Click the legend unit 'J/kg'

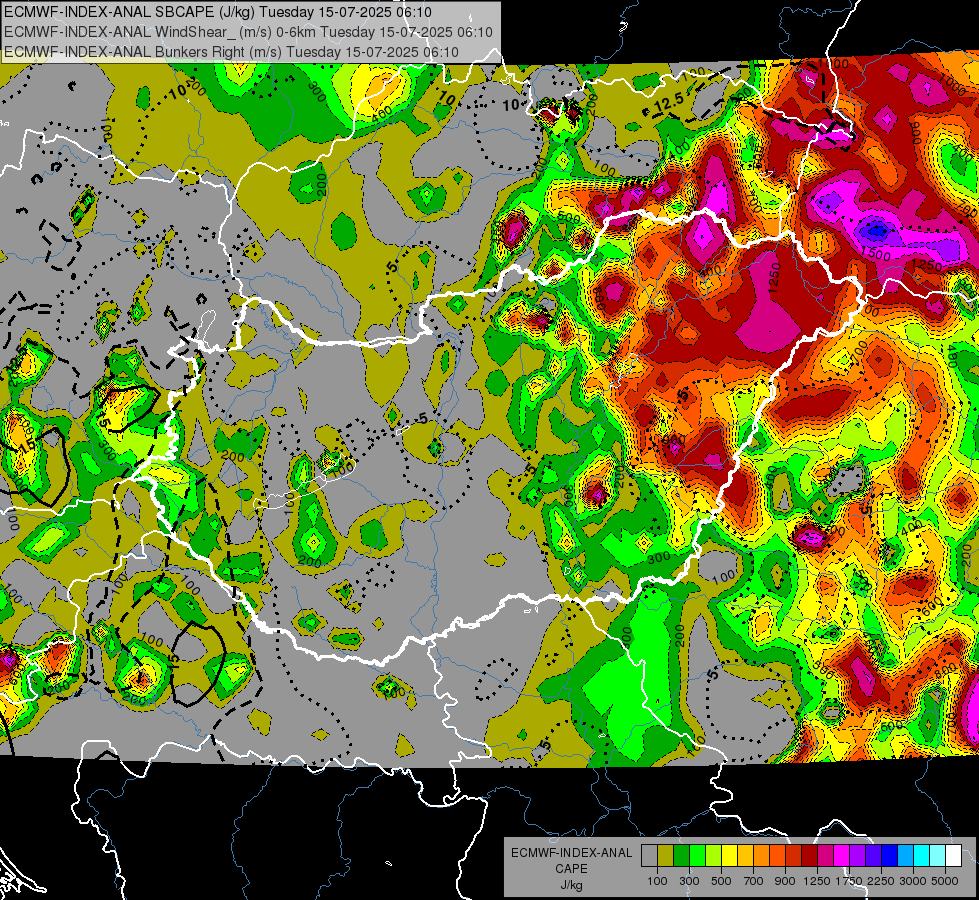tap(571, 885)
